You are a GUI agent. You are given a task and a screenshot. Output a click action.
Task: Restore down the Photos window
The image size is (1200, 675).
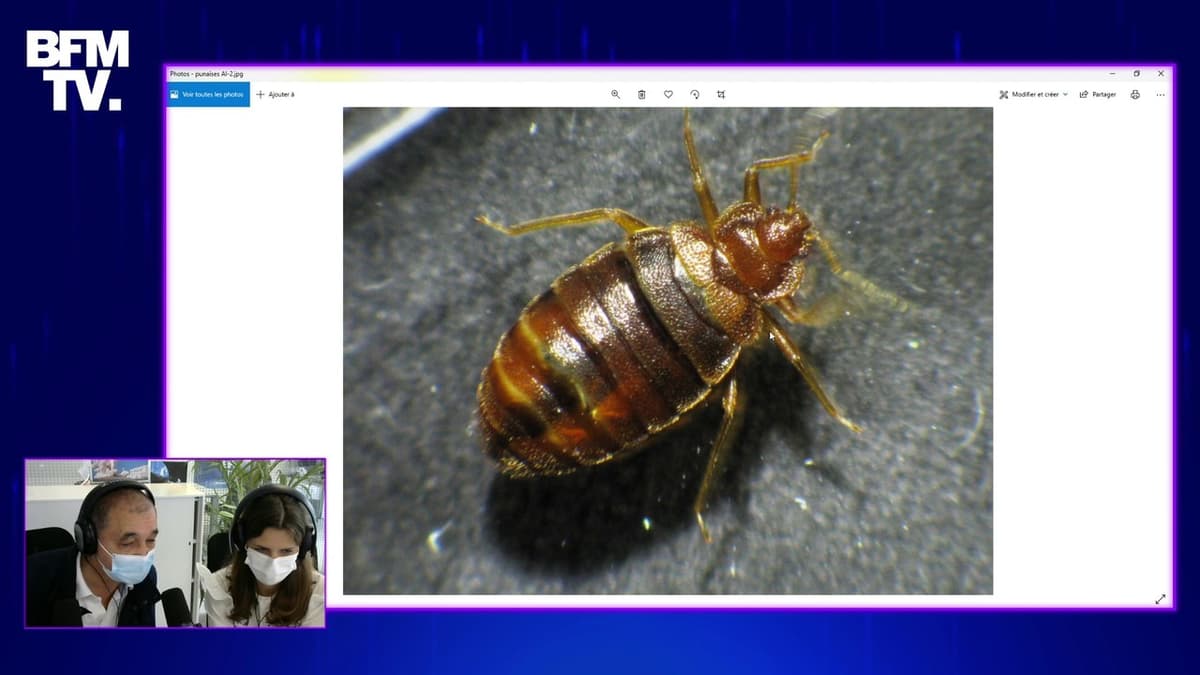pyautogui.click(x=1136, y=73)
